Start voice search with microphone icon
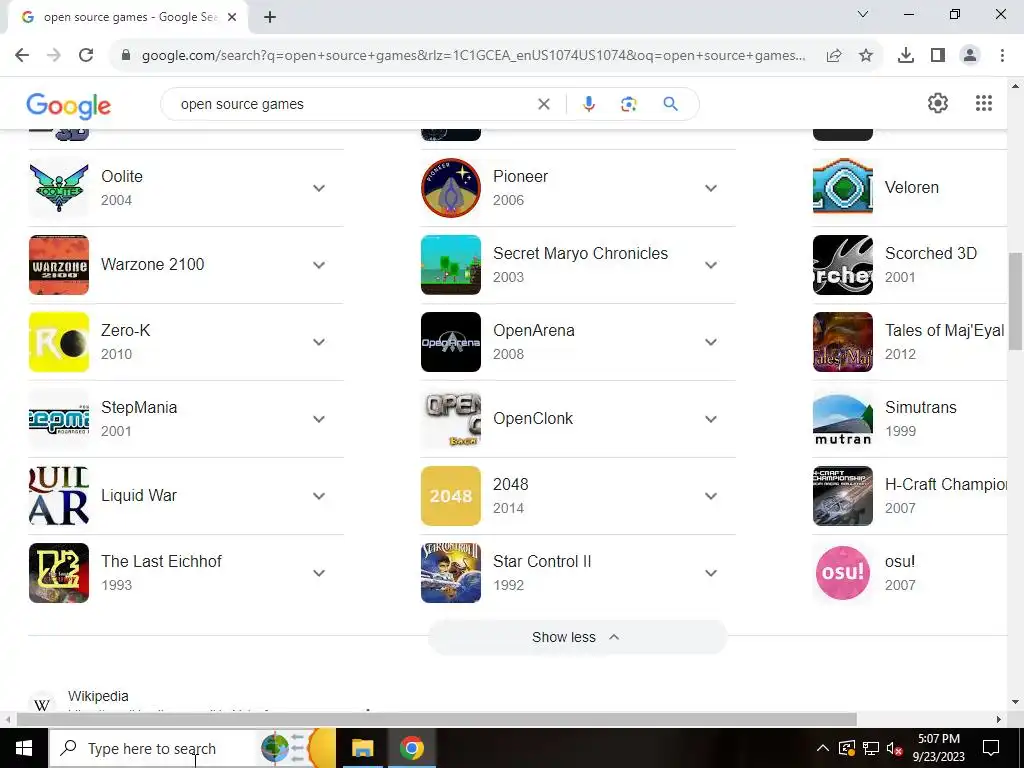This screenshot has height=768, width=1024. 588,104
